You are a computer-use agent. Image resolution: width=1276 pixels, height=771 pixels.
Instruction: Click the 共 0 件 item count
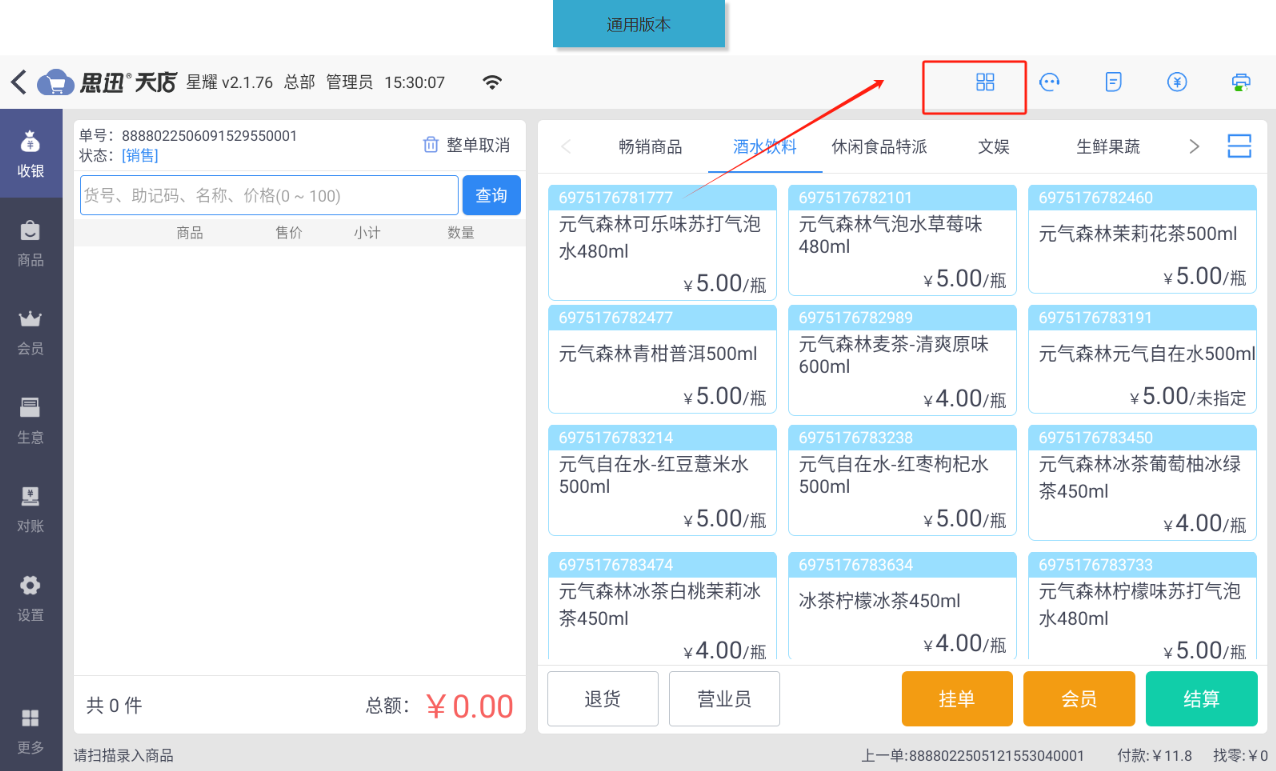click(x=114, y=706)
